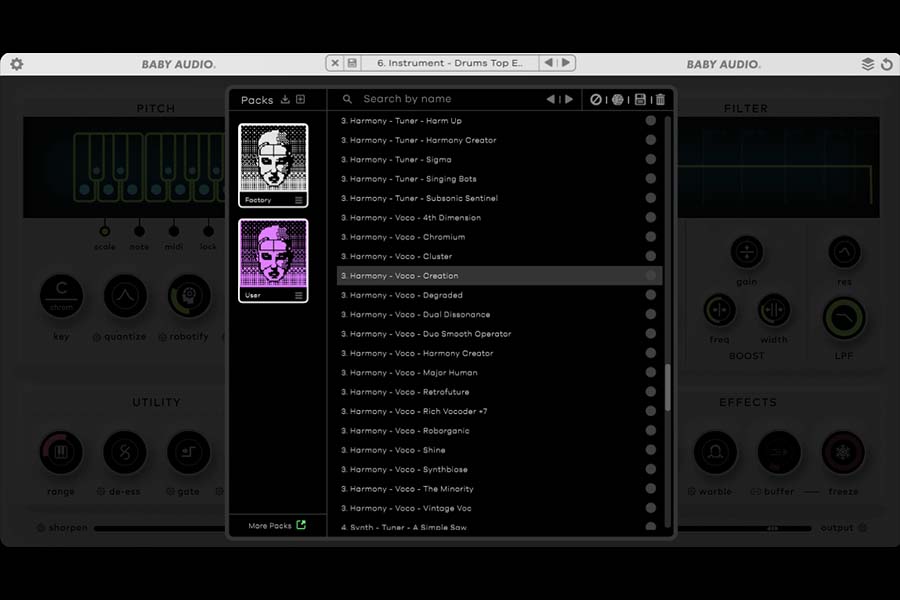The height and width of the screenshot is (600, 900).
Task: Choose preset Harmony - Tuner - Singing Bots
Action: click(x=499, y=179)
